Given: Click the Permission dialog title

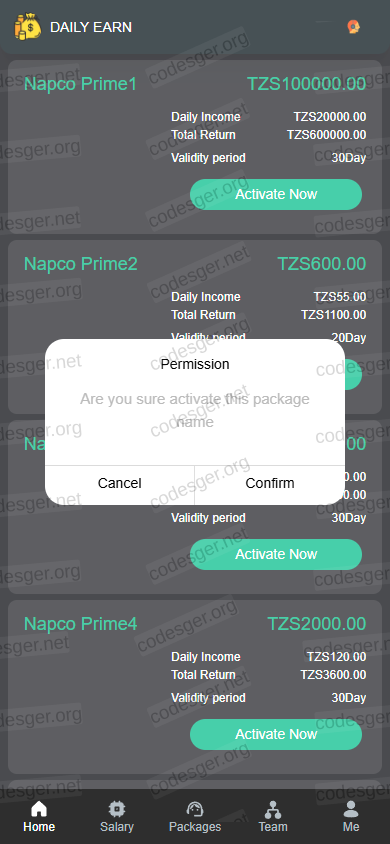Looking at the screenshot, I should (x=195, y=364).
